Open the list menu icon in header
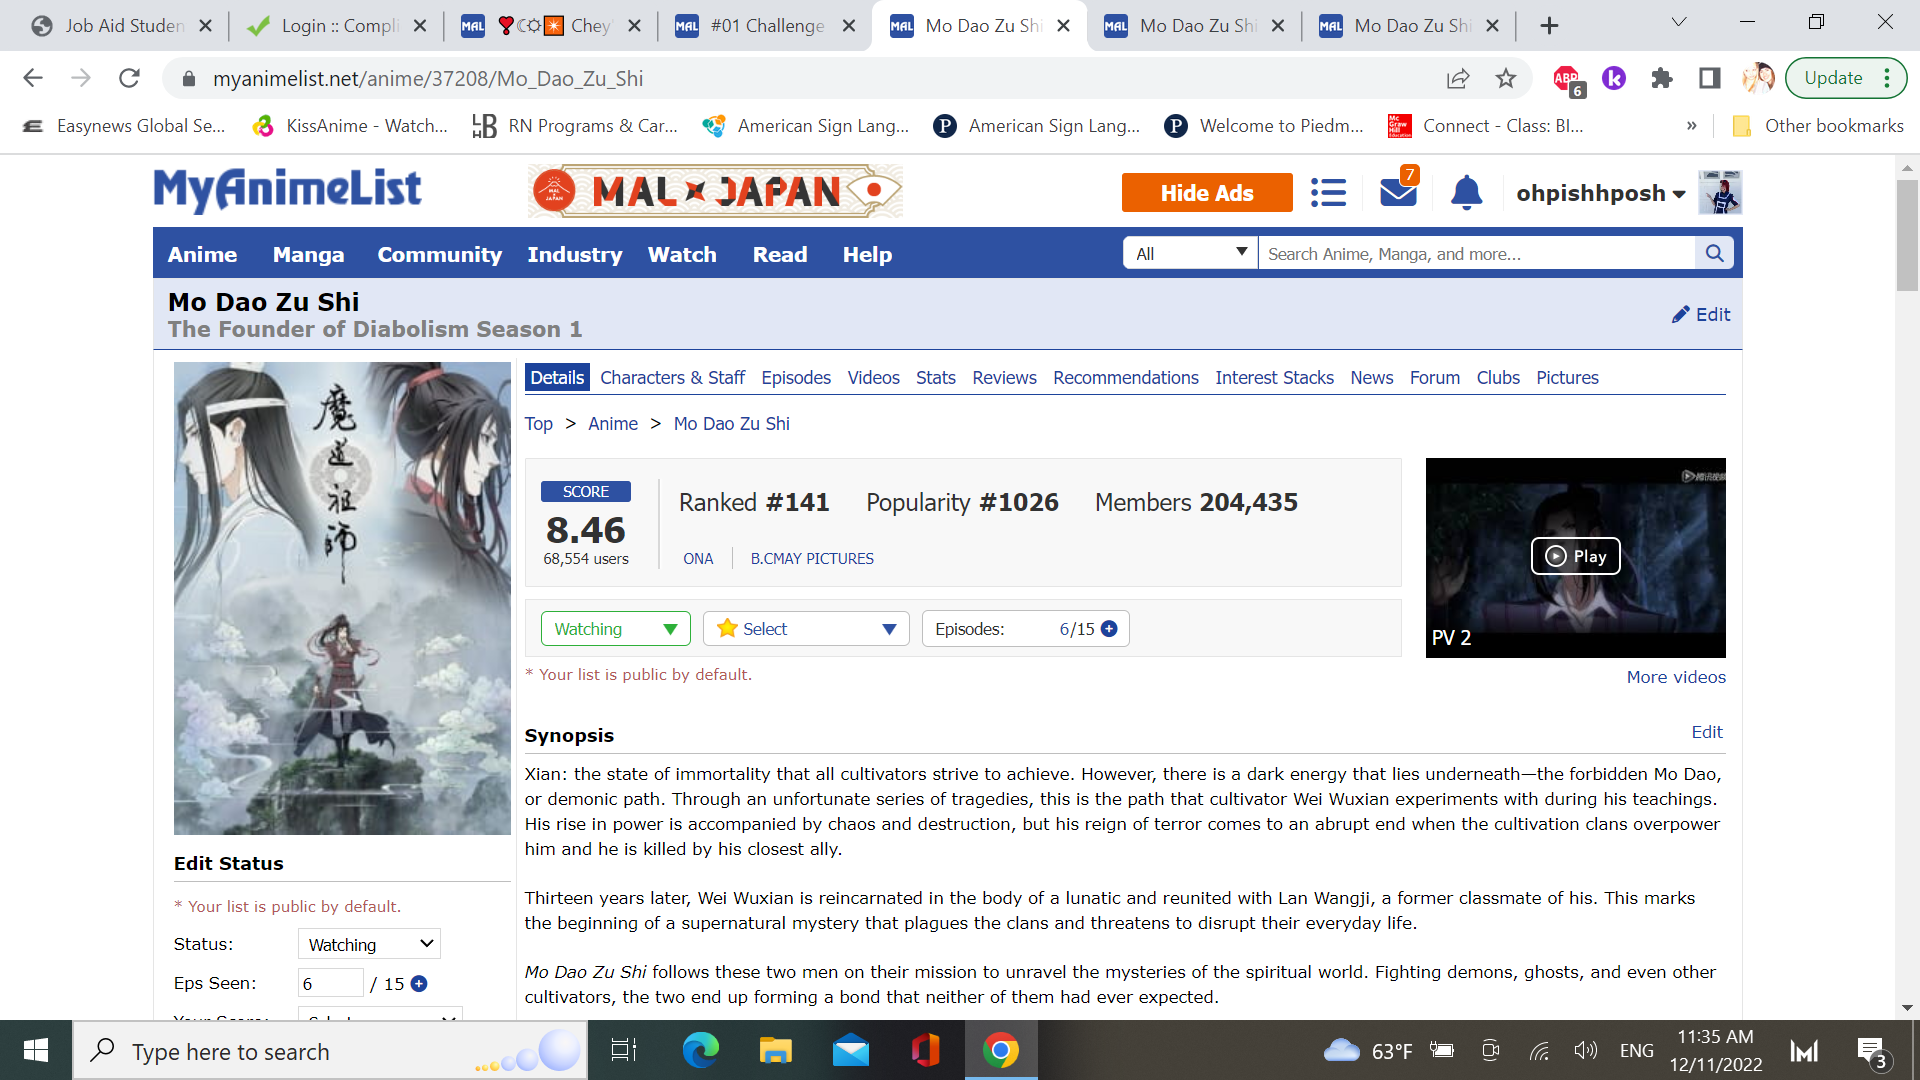1920x1080 pixels. (x=1328, y=192)
